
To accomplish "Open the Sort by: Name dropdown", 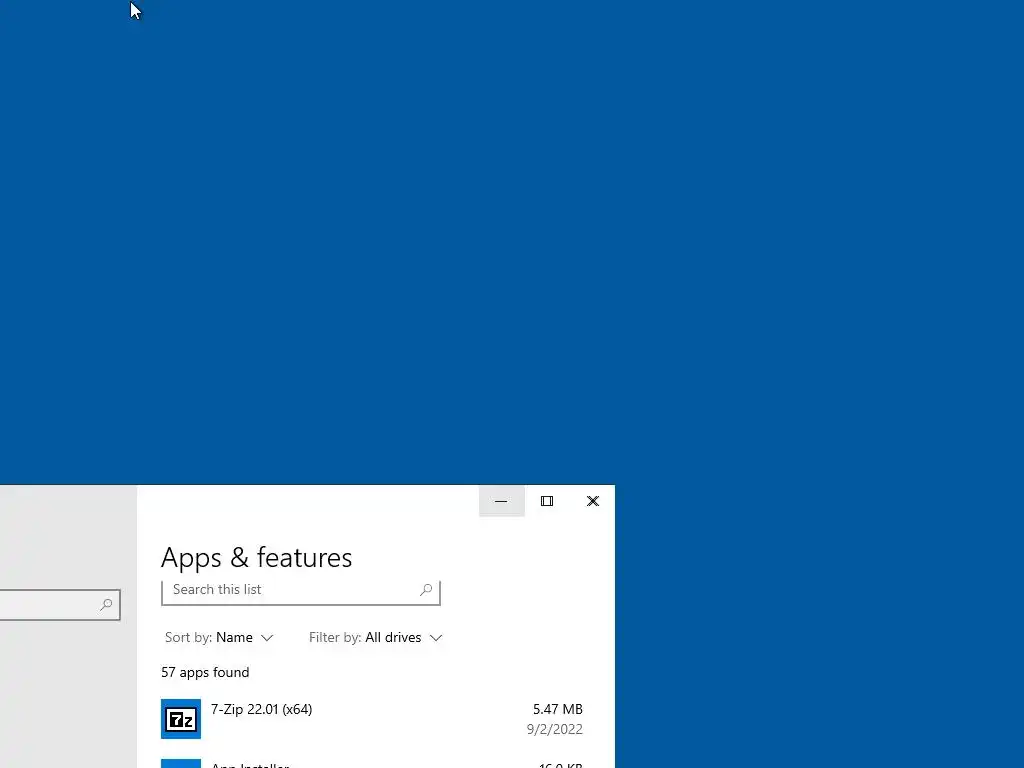I will [219, 637].
